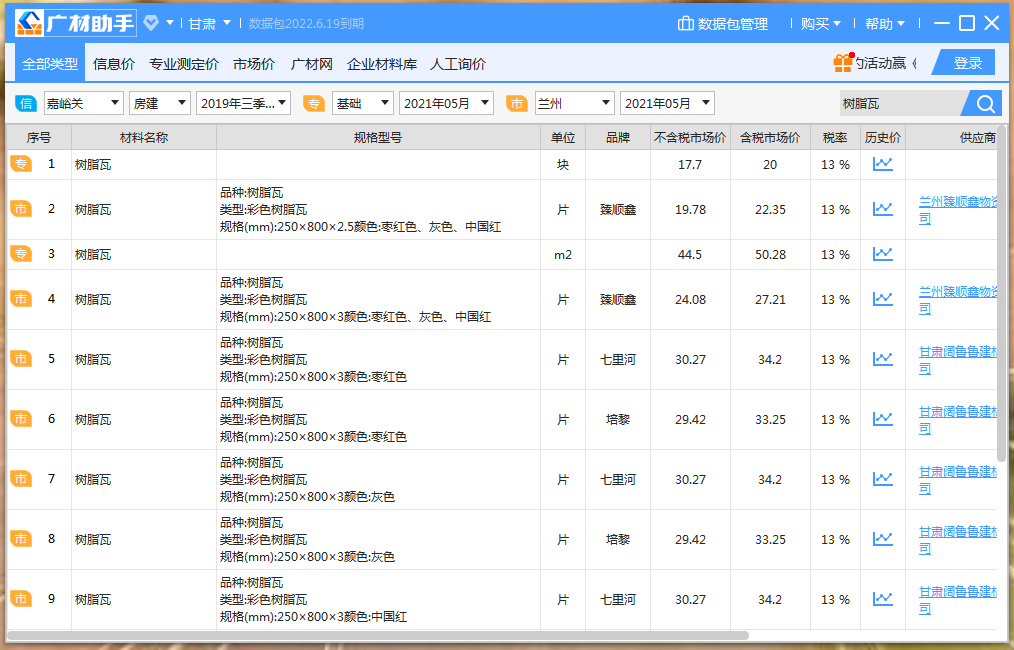1014x650 pixels.
Task: Open the 房建 category dropdown
Action: tap(160, 103)
